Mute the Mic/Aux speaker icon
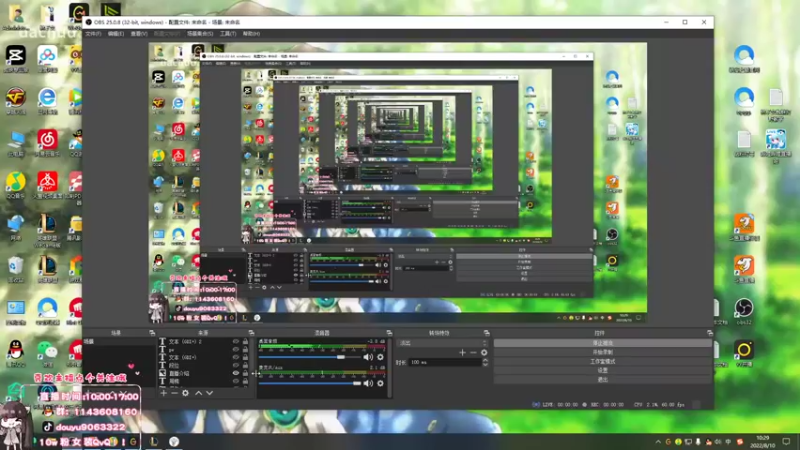 click(368, 383)
